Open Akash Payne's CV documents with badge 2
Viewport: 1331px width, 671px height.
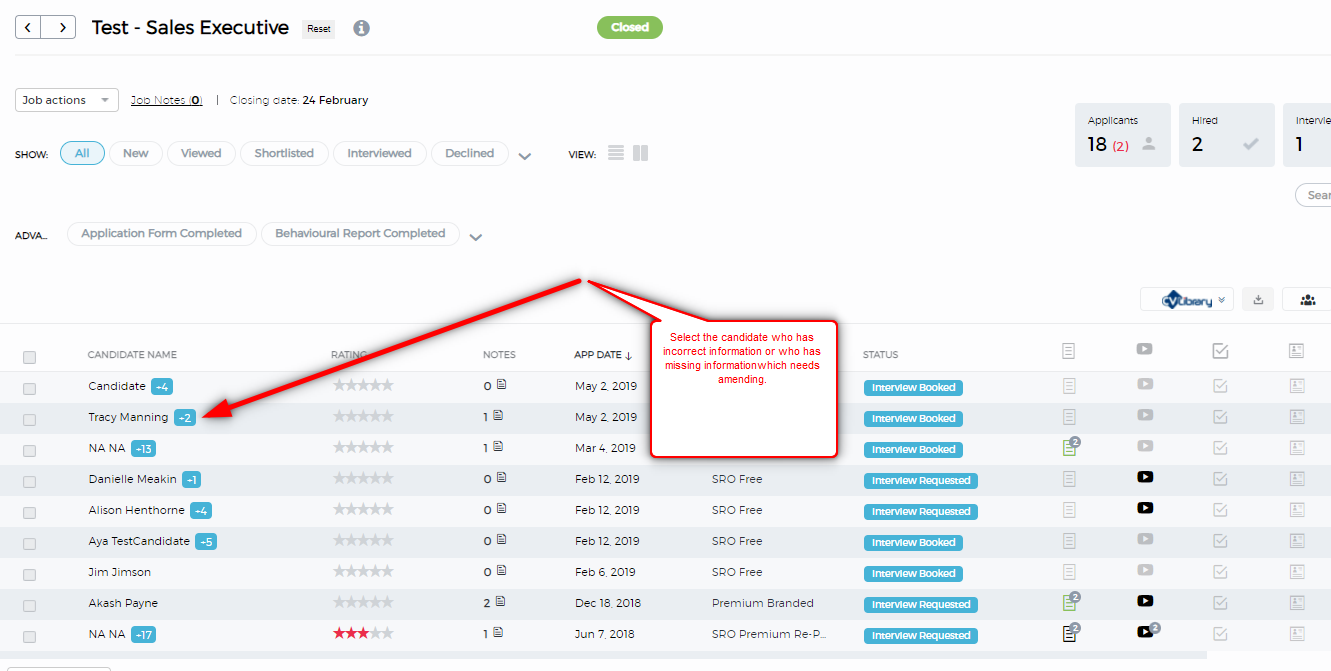pos(1069,602)
